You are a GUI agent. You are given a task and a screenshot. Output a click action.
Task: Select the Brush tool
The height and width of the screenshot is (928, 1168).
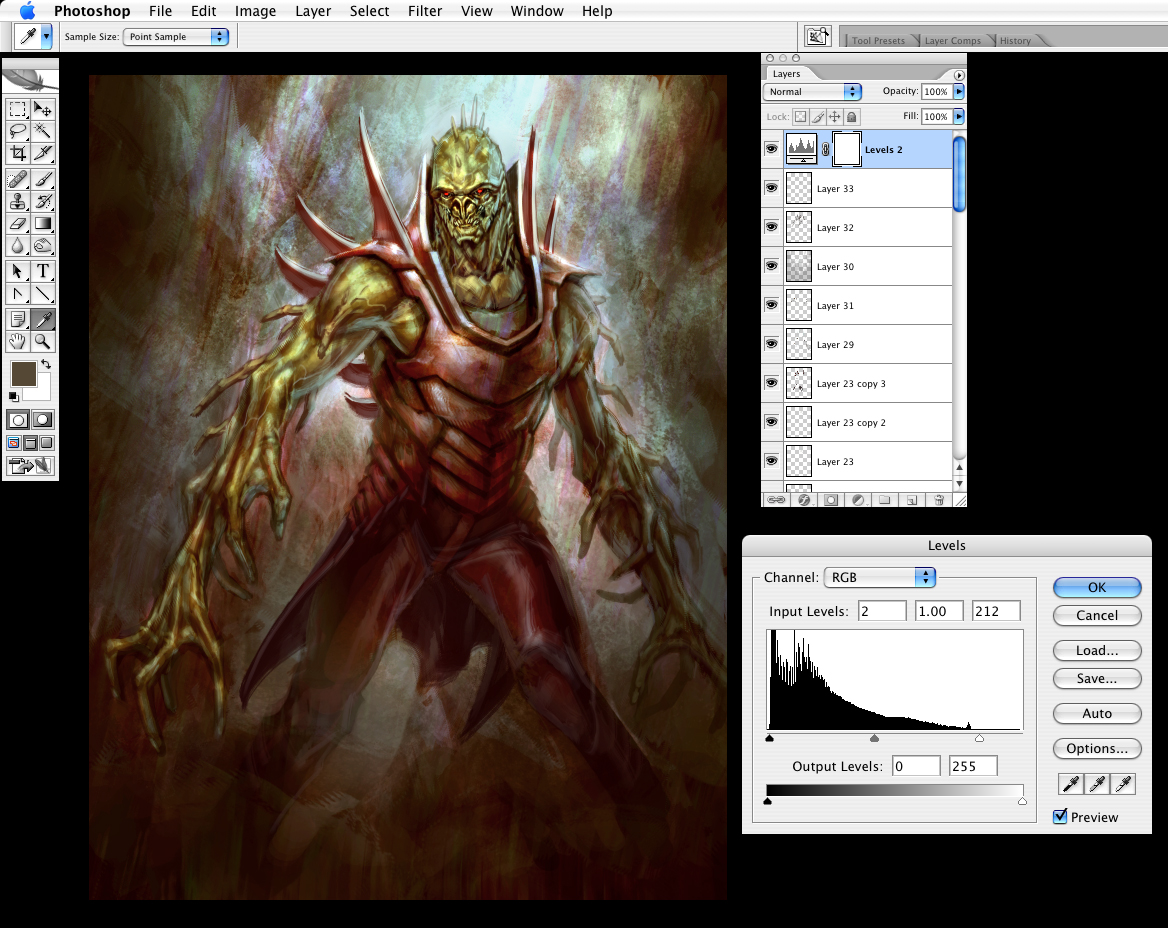(x=43, y=179)
